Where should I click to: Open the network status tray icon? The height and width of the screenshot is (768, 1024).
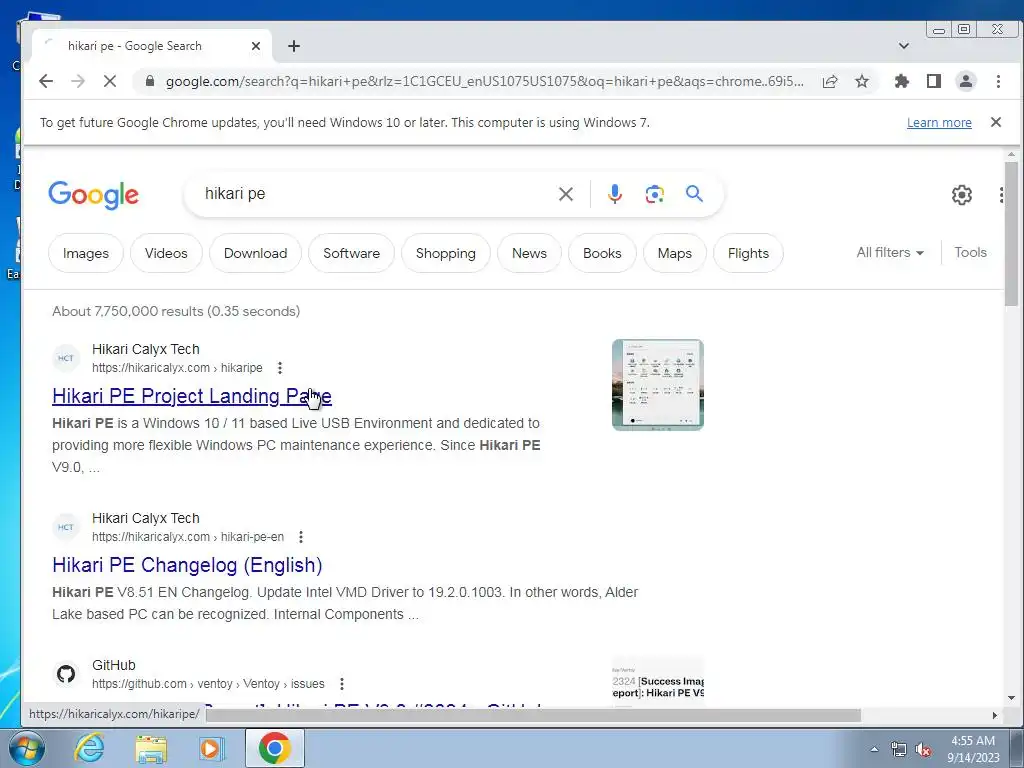point(899,750)
